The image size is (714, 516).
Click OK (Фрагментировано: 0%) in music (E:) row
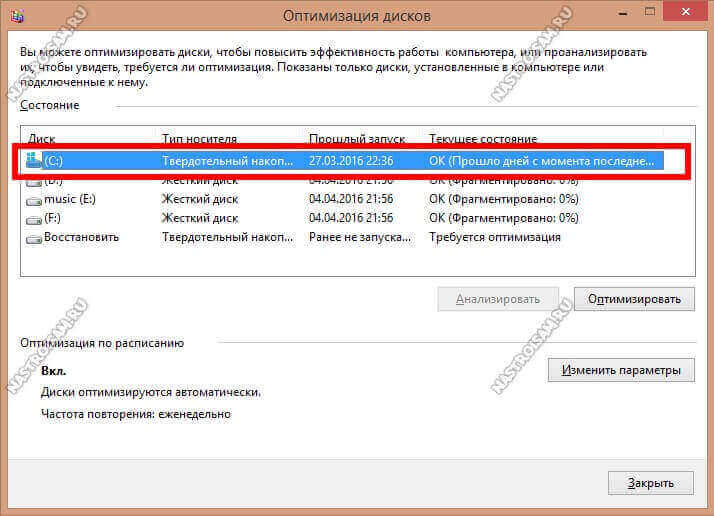click(x=504, y=199)
